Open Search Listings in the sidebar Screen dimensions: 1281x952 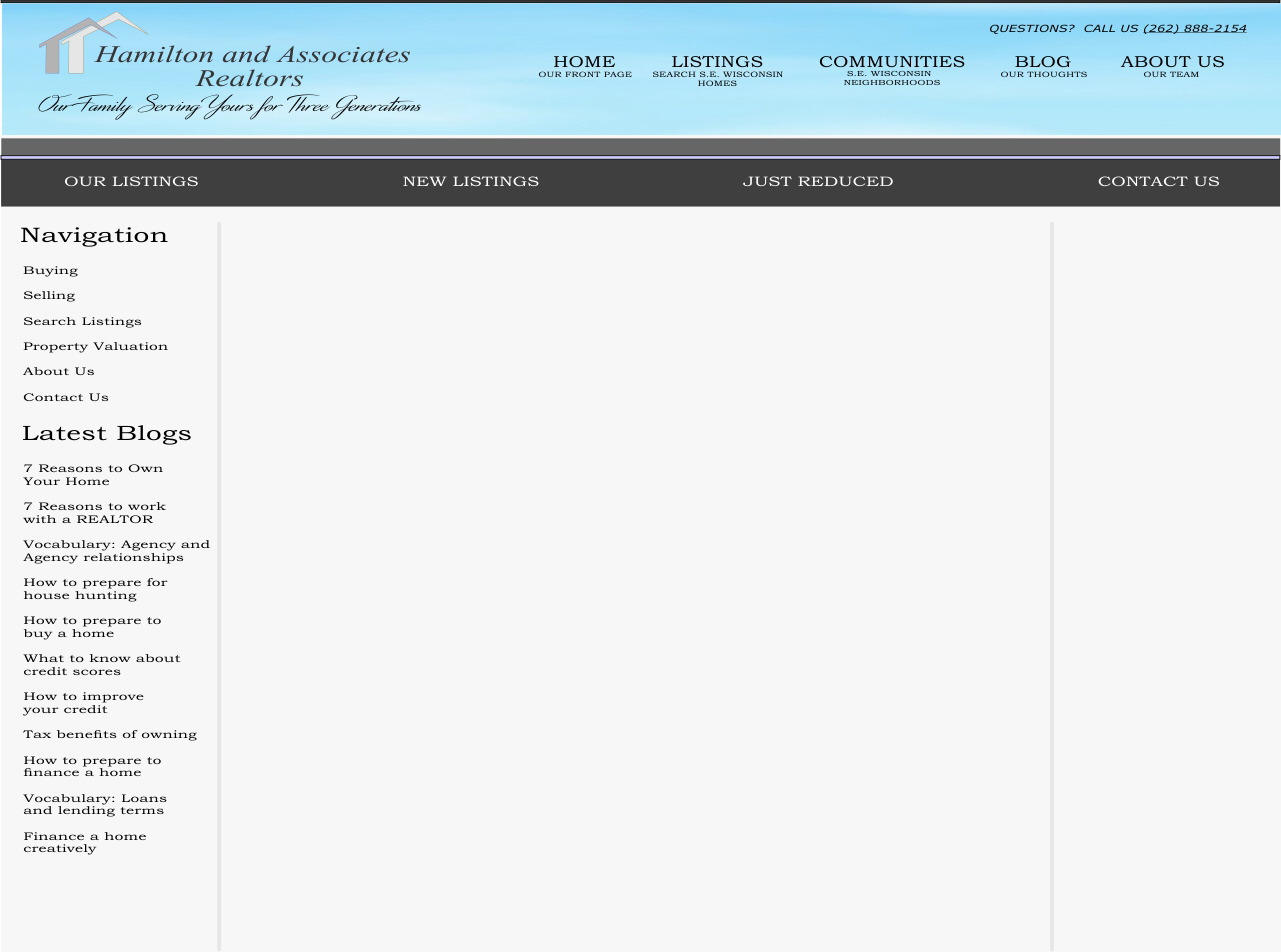pyautogui.click(x=82, y=321)
